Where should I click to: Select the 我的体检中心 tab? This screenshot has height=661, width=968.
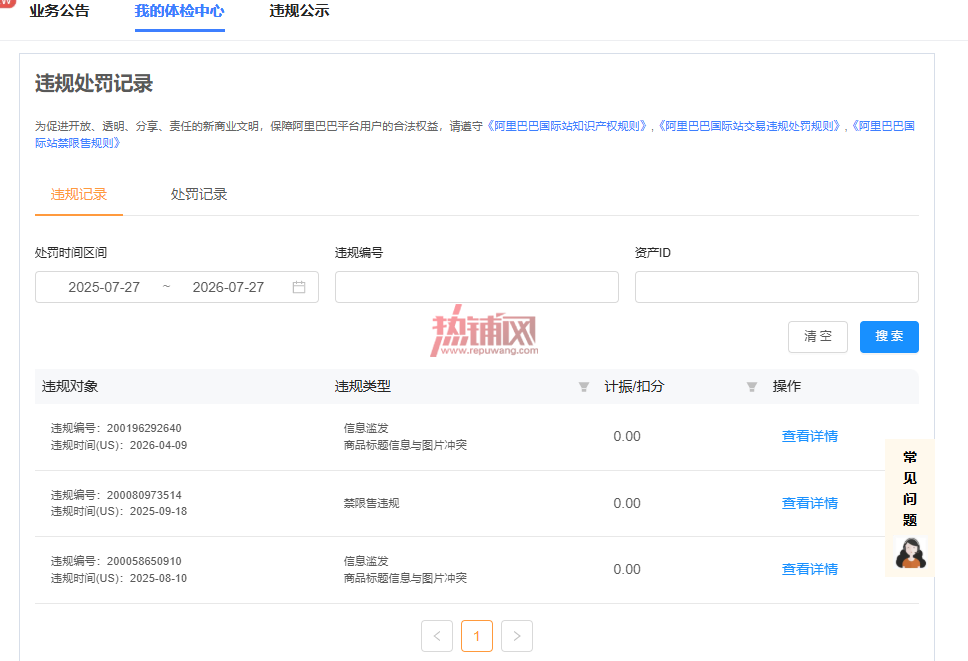pos(180,11)
